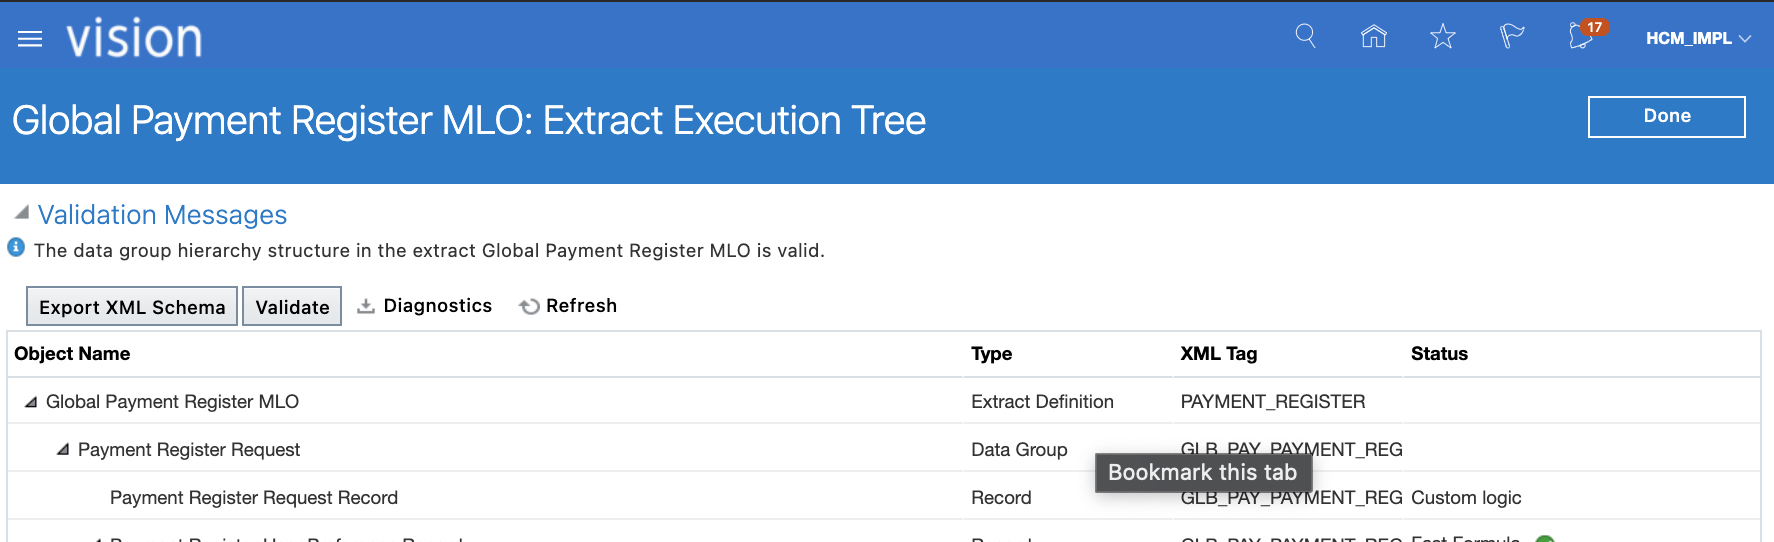The image size is (1774, 542).
Task: Click the search magnifier icon
Action: (1305, 37)
